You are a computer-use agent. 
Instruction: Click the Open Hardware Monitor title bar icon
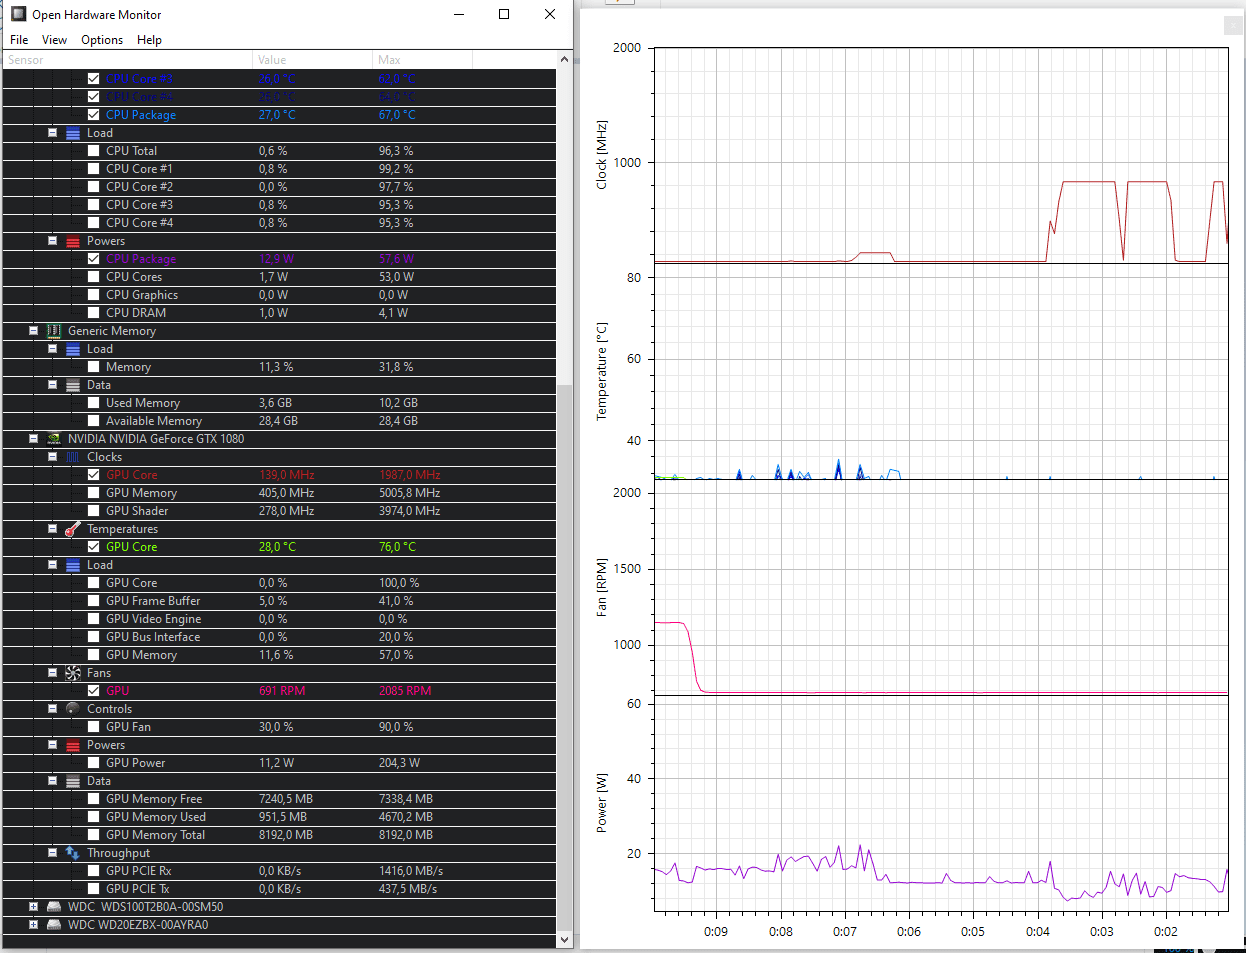tap(18, 14)
